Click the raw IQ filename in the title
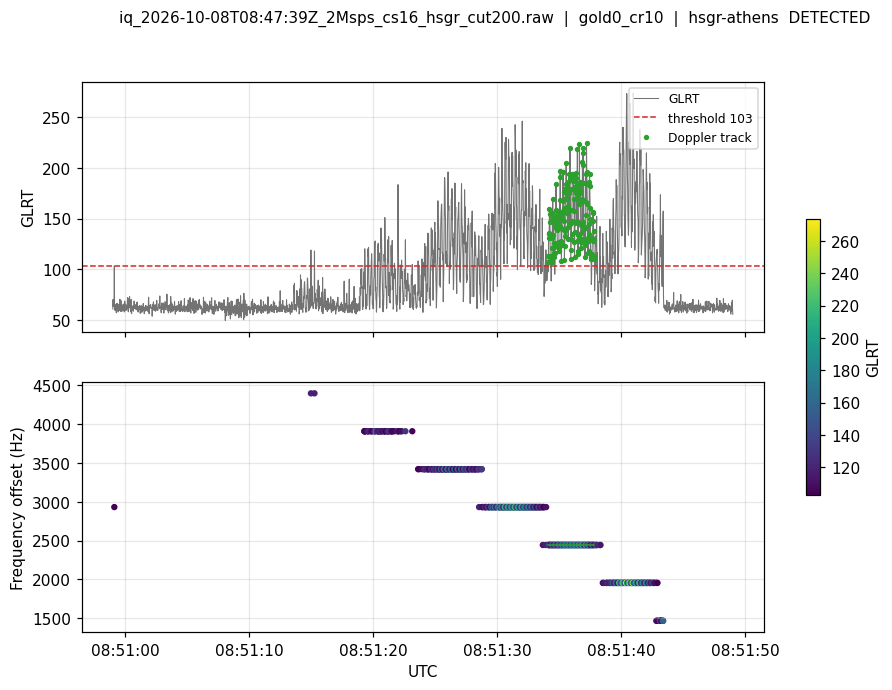The image size is (892, 690). point(336,18)
